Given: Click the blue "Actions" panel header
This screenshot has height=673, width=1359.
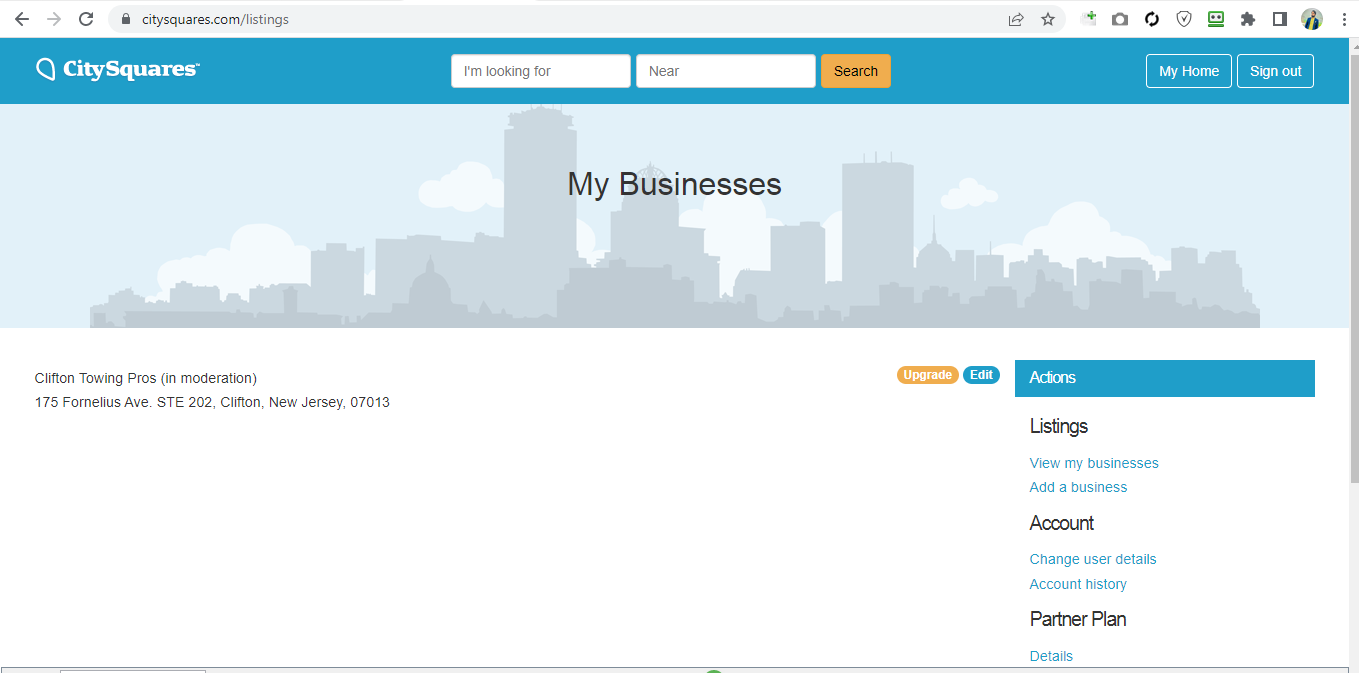Looking at the screenshot, I should (1165, 378).
